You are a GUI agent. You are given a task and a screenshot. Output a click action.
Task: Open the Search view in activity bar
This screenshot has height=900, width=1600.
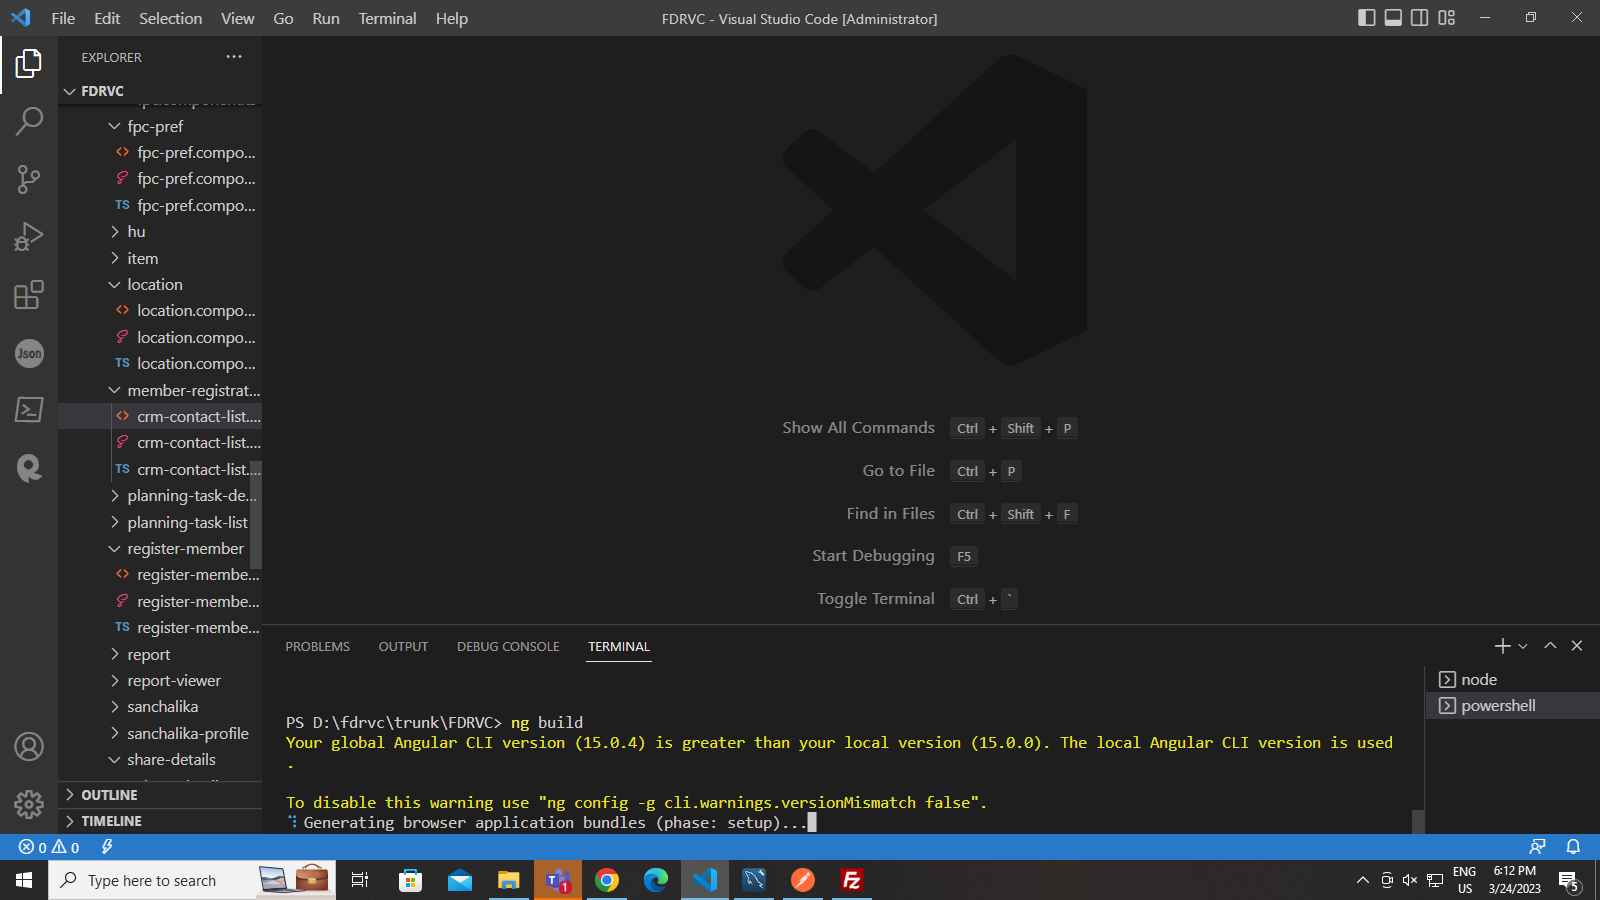(29, 121)
